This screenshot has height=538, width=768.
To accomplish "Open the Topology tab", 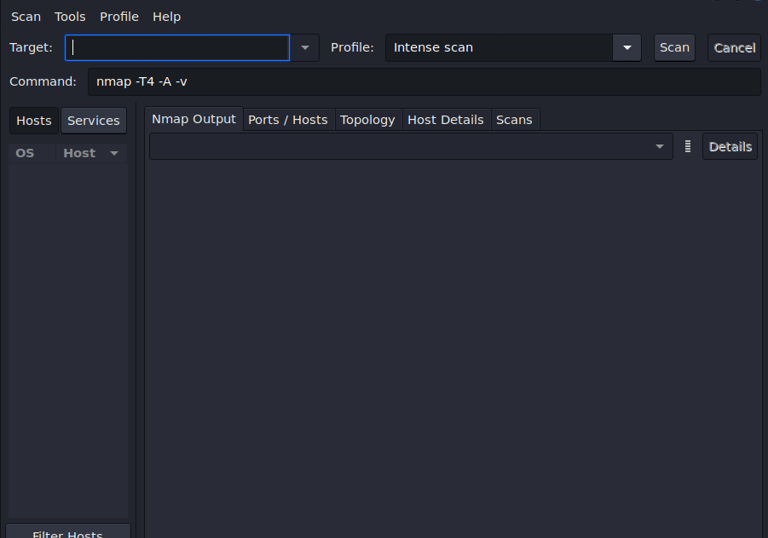I will (x=367, y=120).
